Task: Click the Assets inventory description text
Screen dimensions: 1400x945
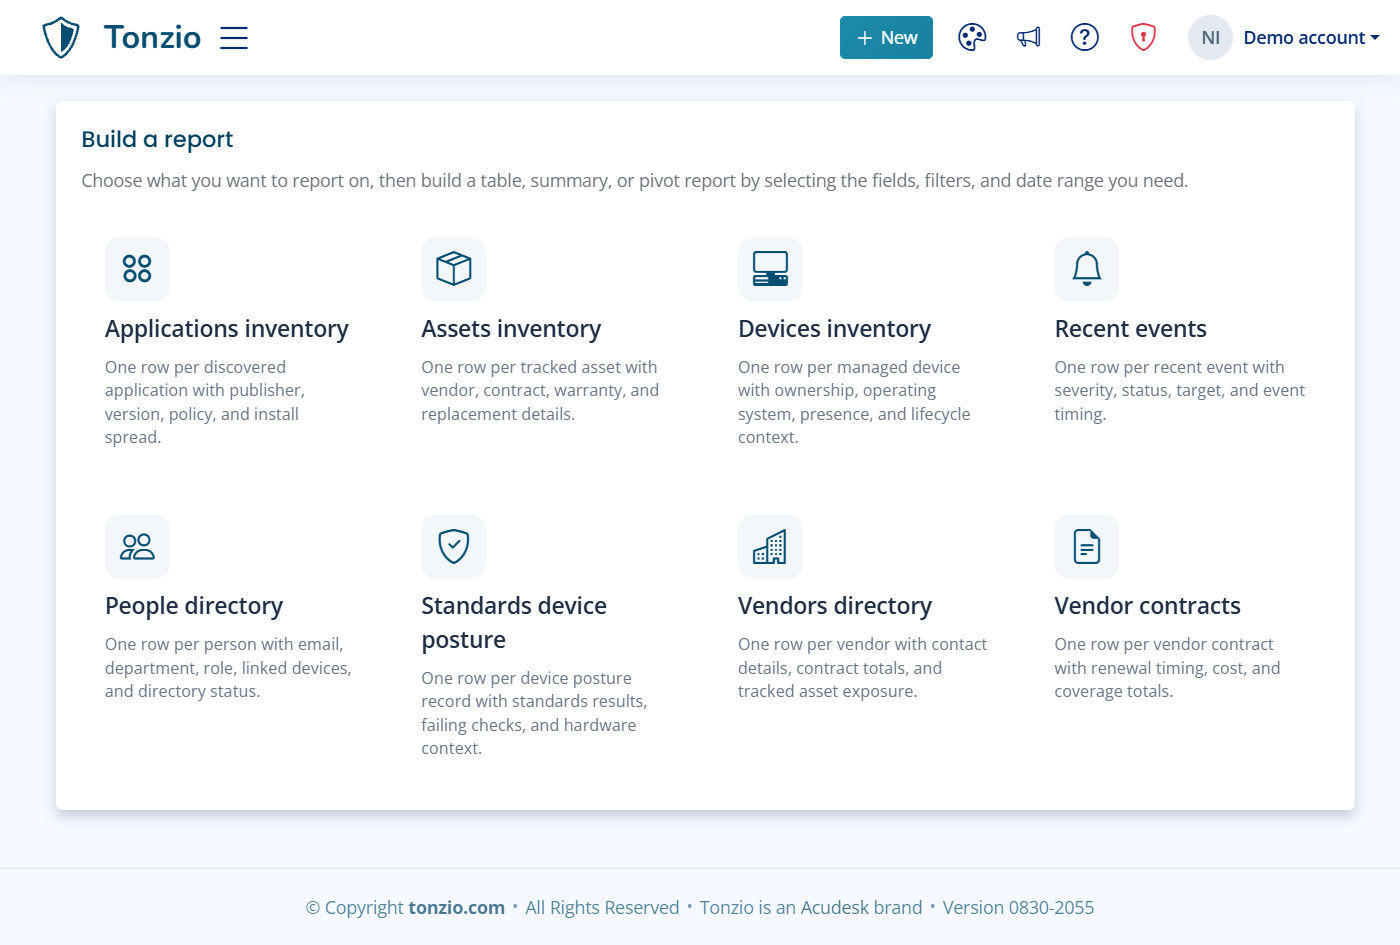Action: 540,391
